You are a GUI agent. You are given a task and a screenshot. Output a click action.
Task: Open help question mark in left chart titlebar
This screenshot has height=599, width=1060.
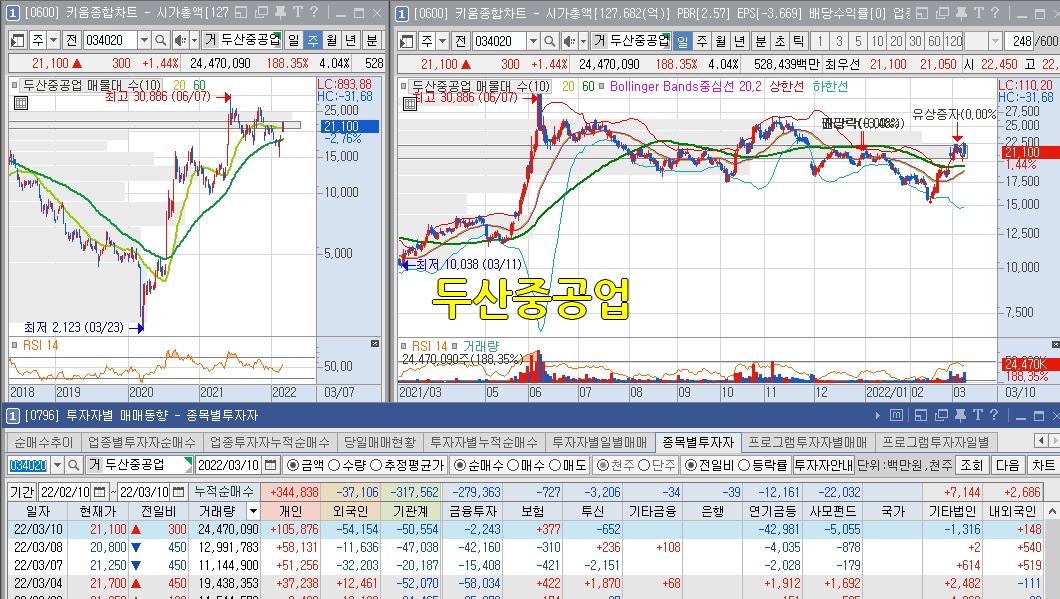pos(314,12)
